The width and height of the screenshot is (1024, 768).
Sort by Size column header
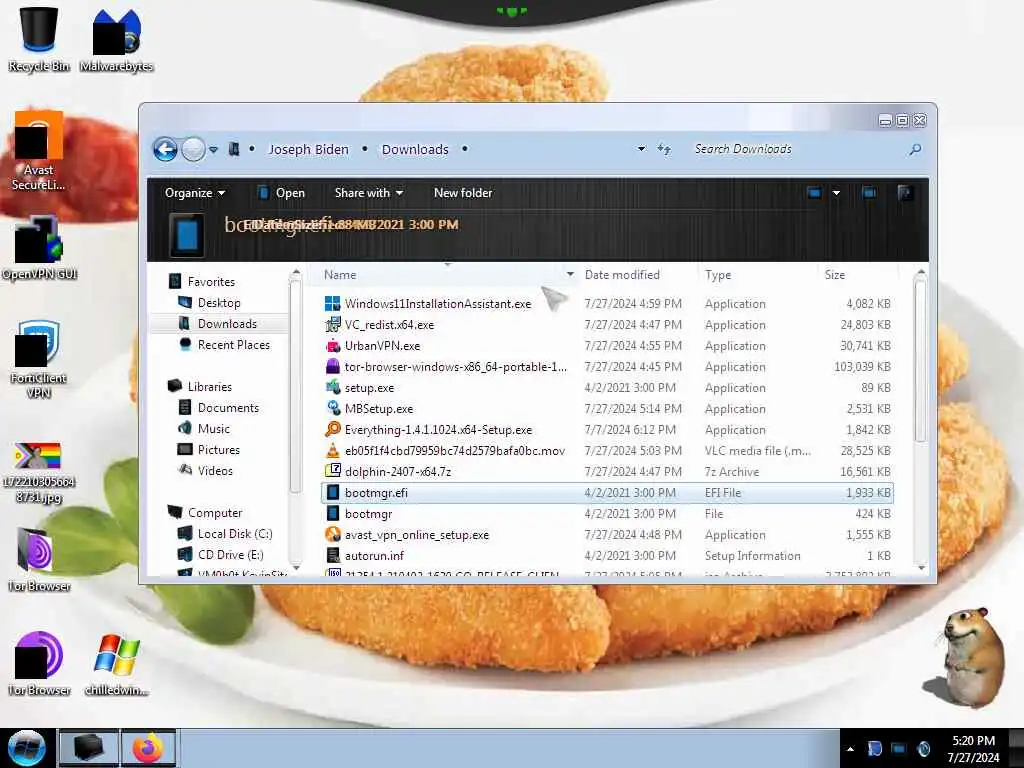point(835,275)
